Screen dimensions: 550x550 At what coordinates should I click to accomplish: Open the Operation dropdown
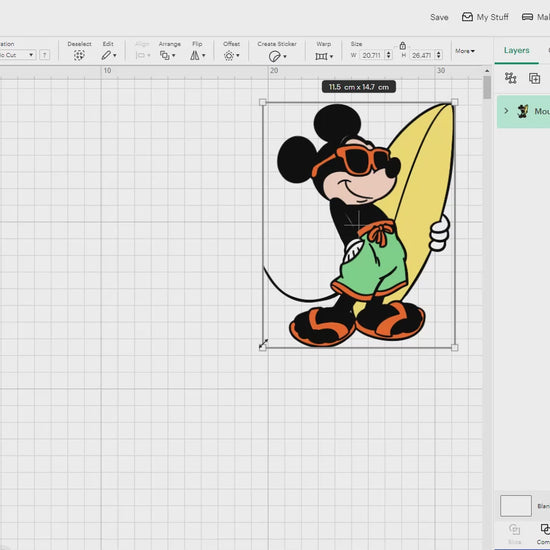click(x=18, y=55)
